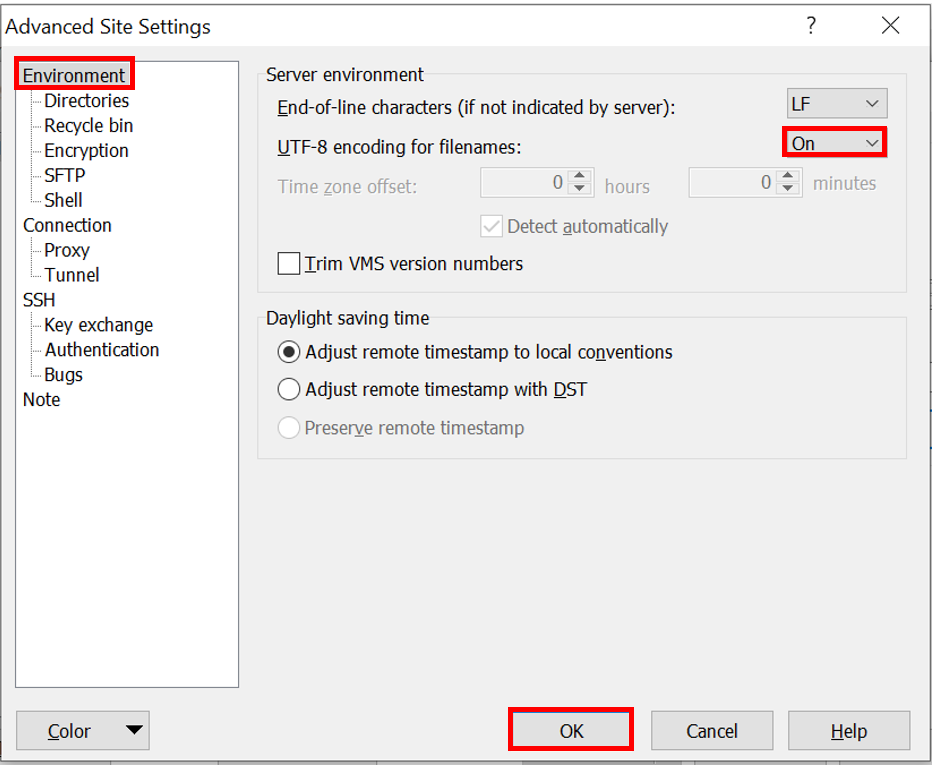The width and height of the screenshot is (932, 765).
Task: Select Tunnel in the settings tree
Action: coord(72,275)
